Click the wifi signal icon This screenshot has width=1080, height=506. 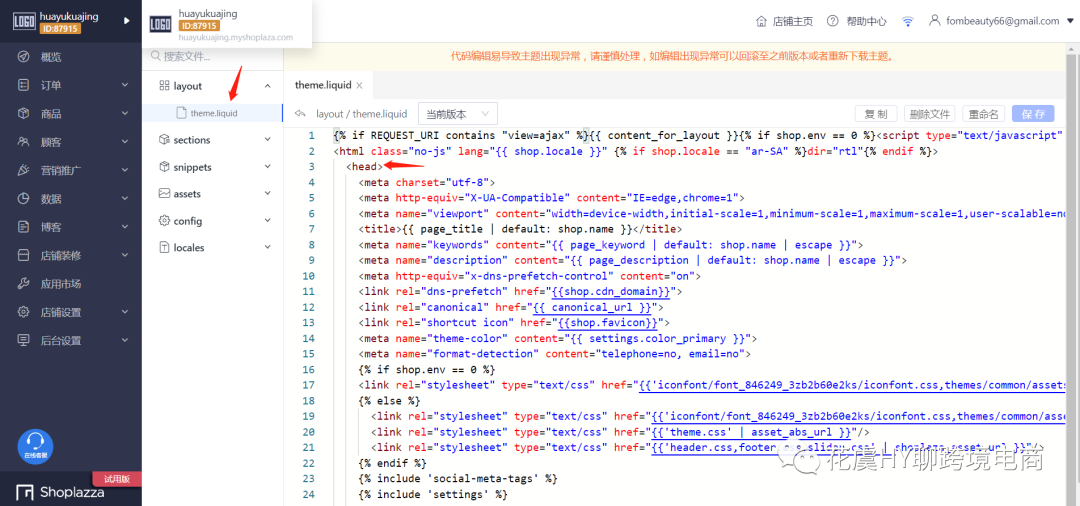point(908,21)
